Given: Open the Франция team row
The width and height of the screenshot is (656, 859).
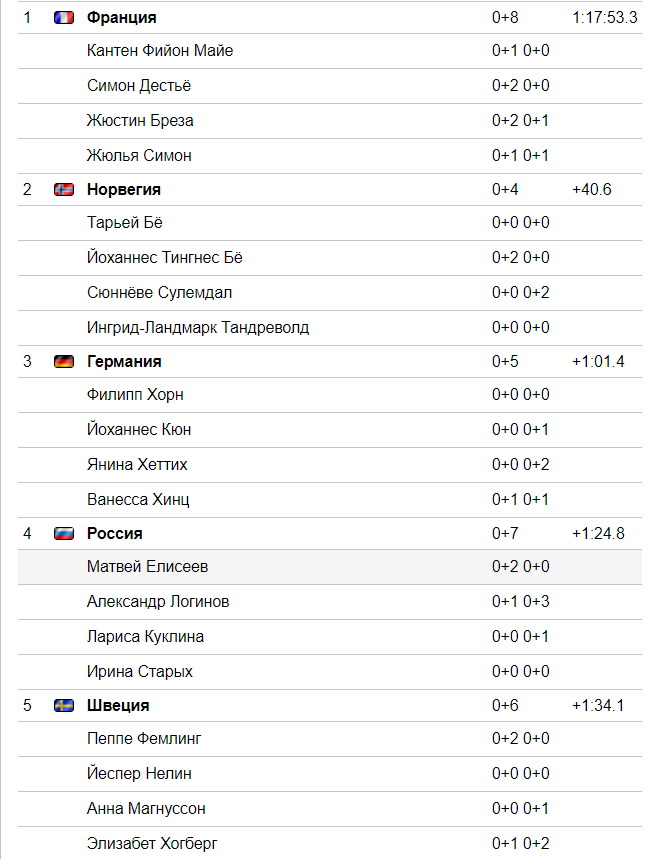Looking at the screenshot, I should click(x=330, y=18).
